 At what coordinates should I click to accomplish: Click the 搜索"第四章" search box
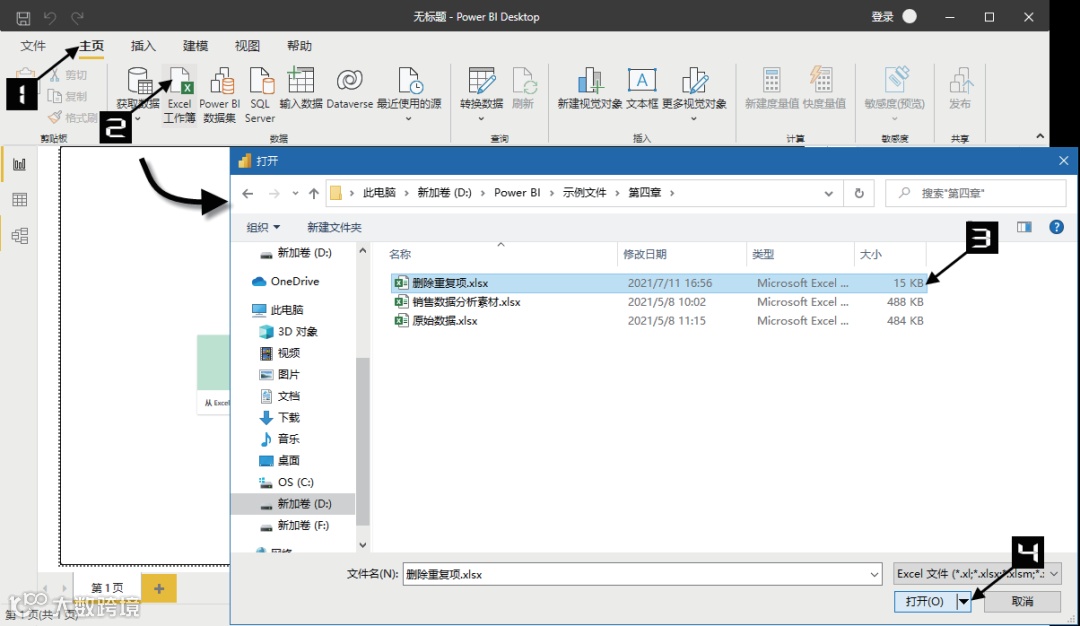(x=975, y=194)
